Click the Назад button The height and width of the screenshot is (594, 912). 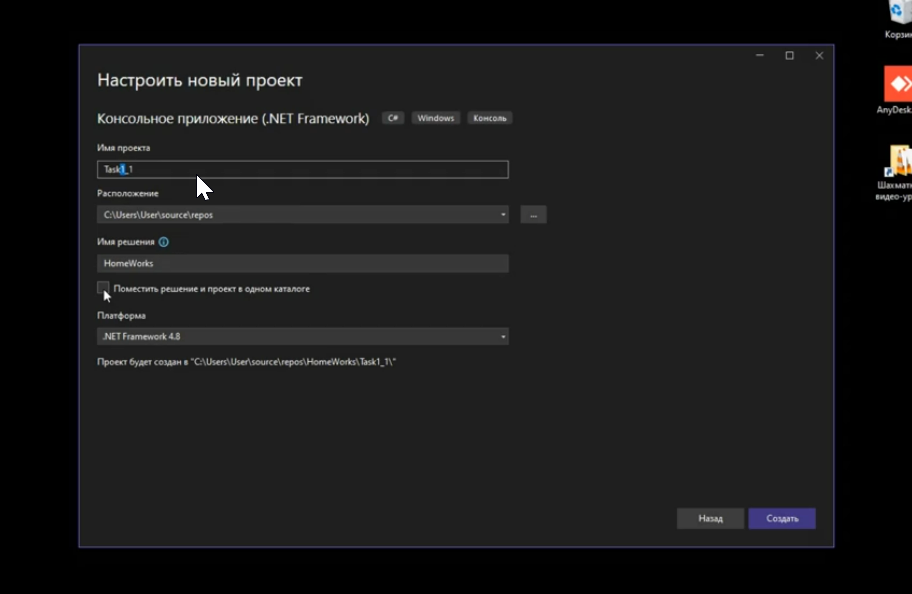[x=710, y=518]
